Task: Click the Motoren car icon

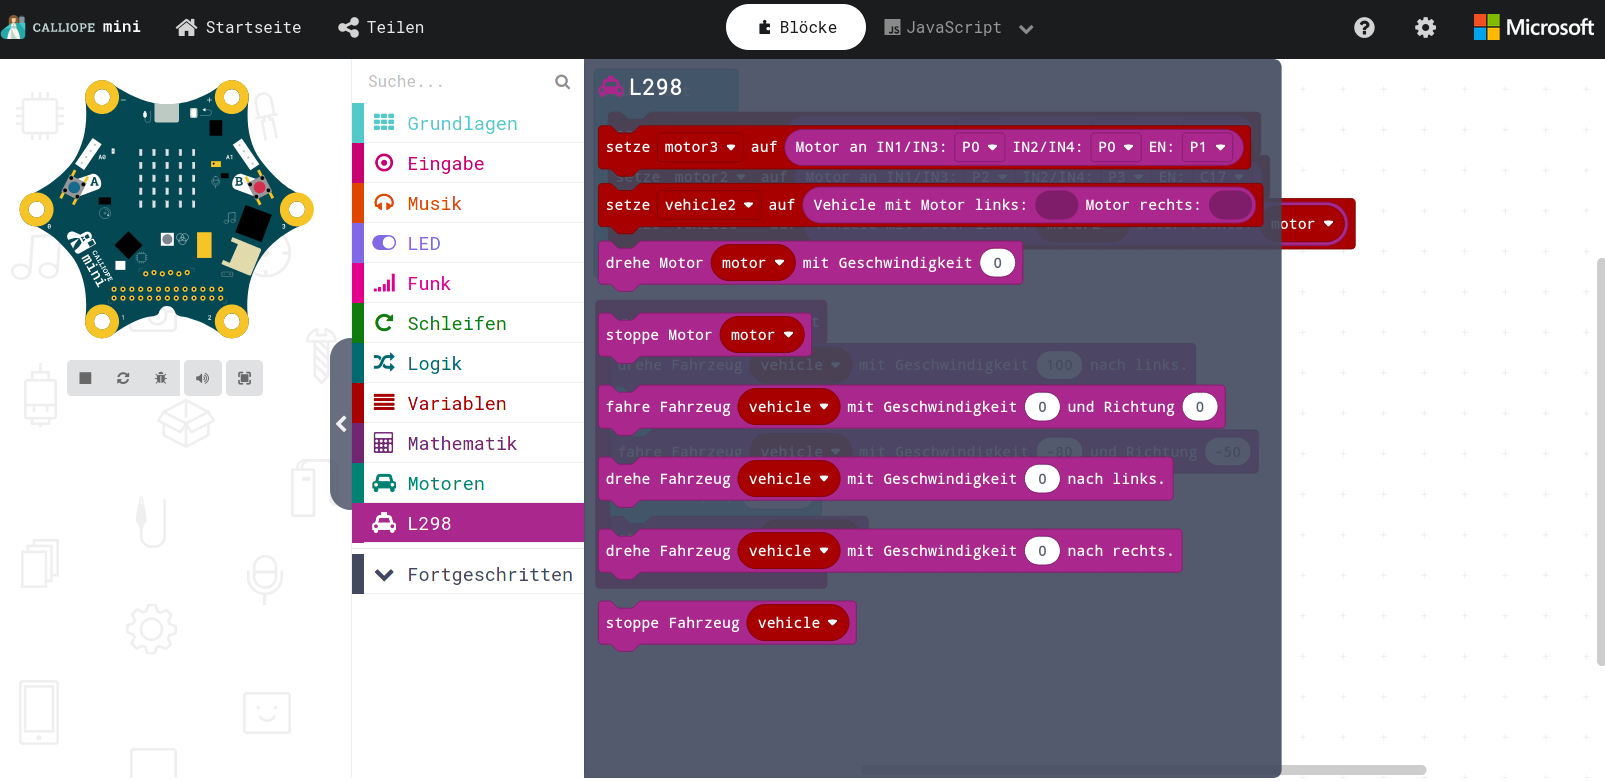Action: pyautogui.click(x=384, y=483)
